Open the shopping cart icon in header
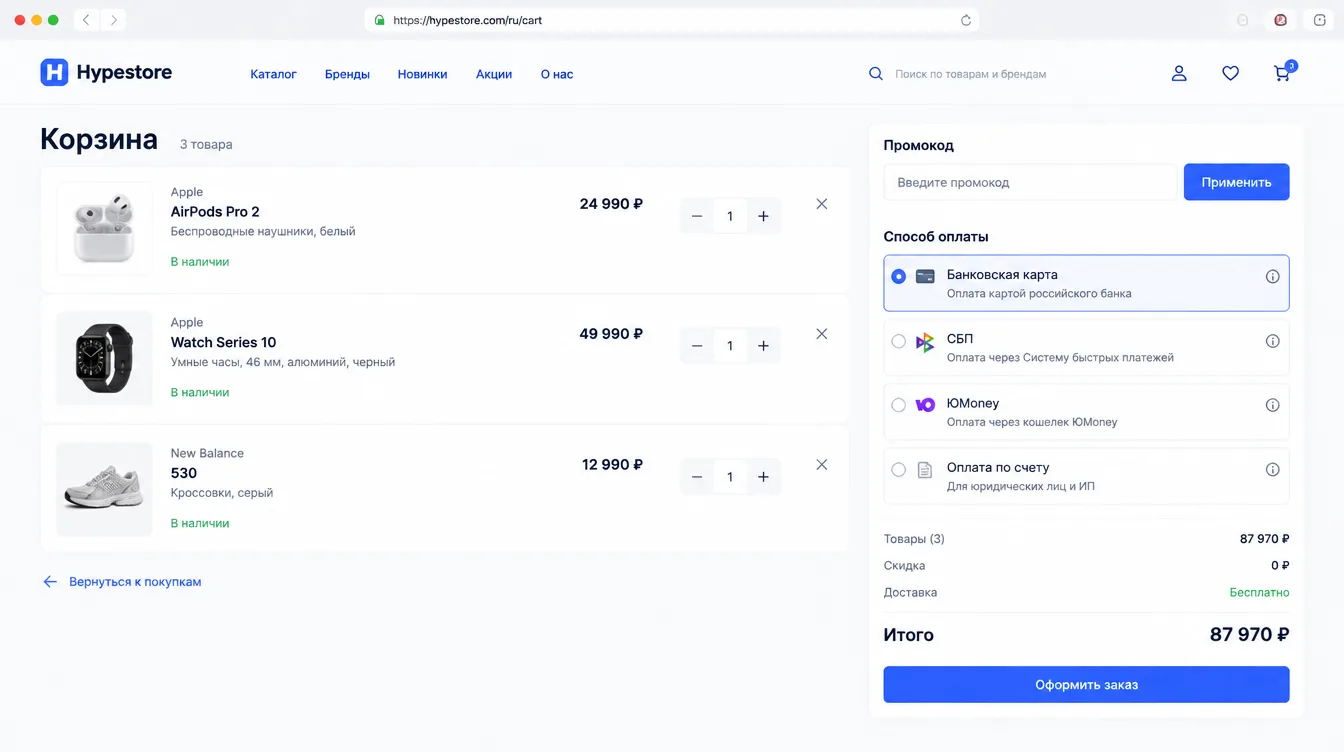This screenshot has height=752, width=1344. 1282,73
